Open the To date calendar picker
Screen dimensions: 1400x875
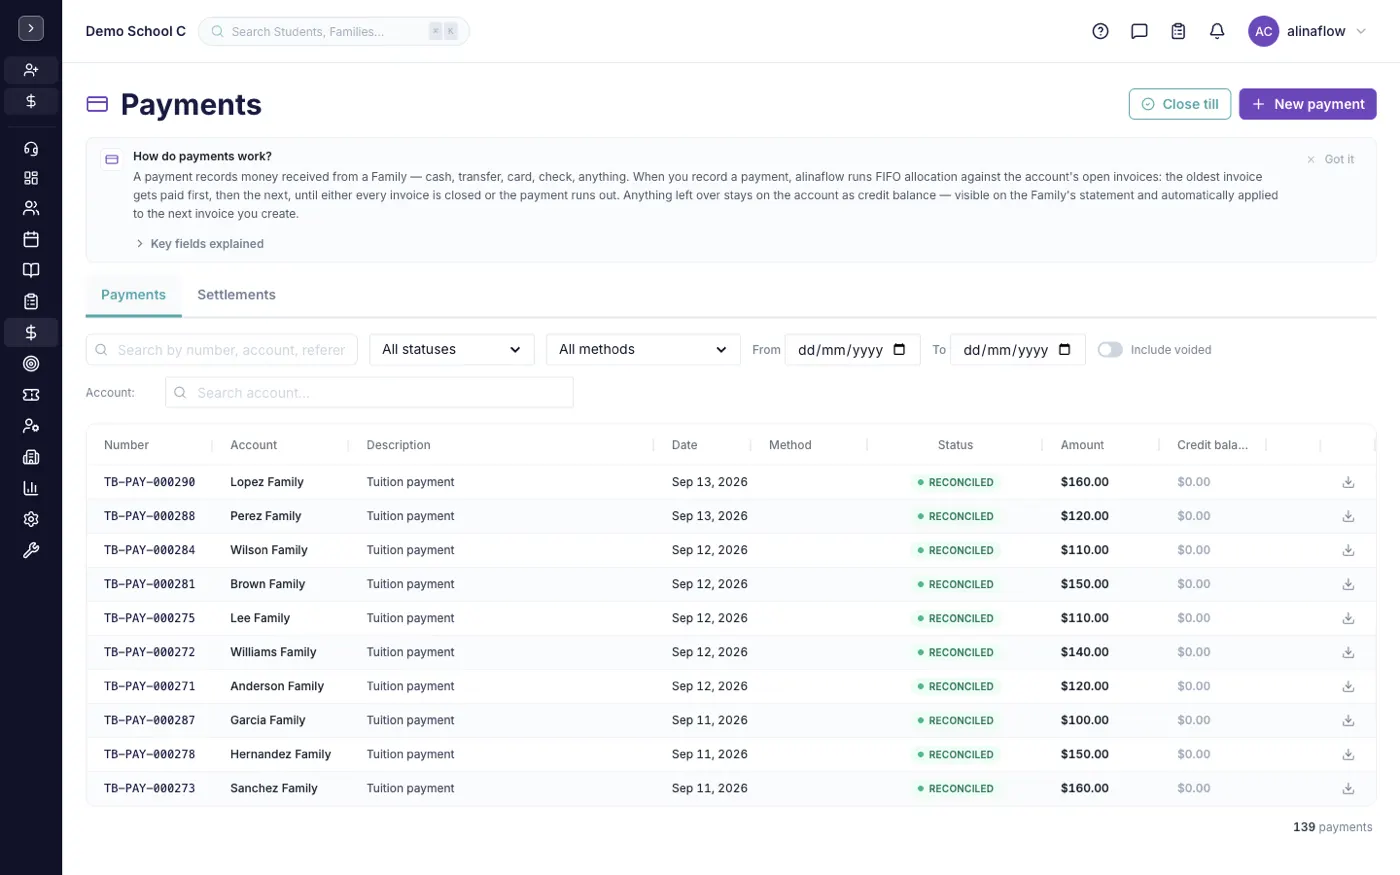(1064, 349)
